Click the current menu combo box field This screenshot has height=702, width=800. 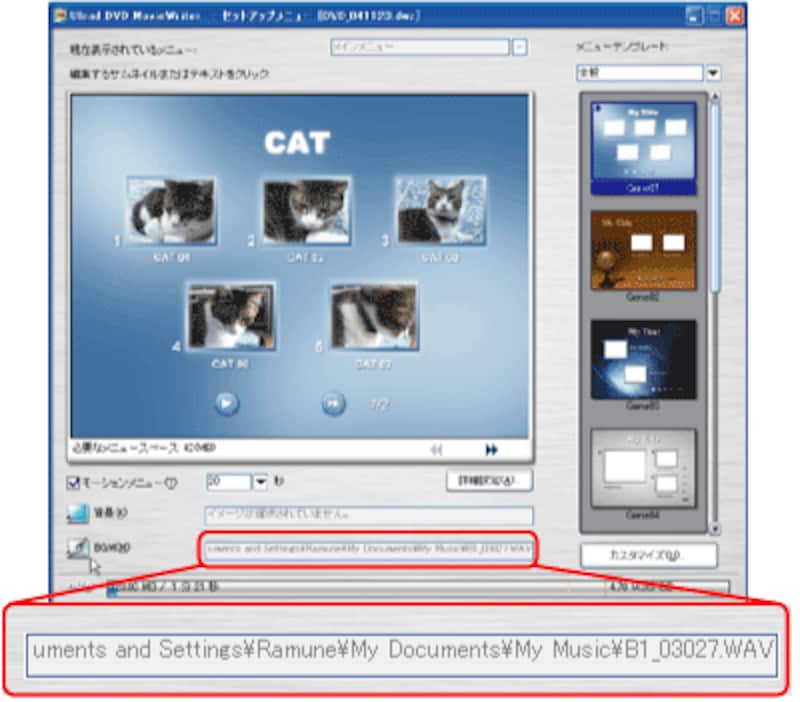coord(420,47)
